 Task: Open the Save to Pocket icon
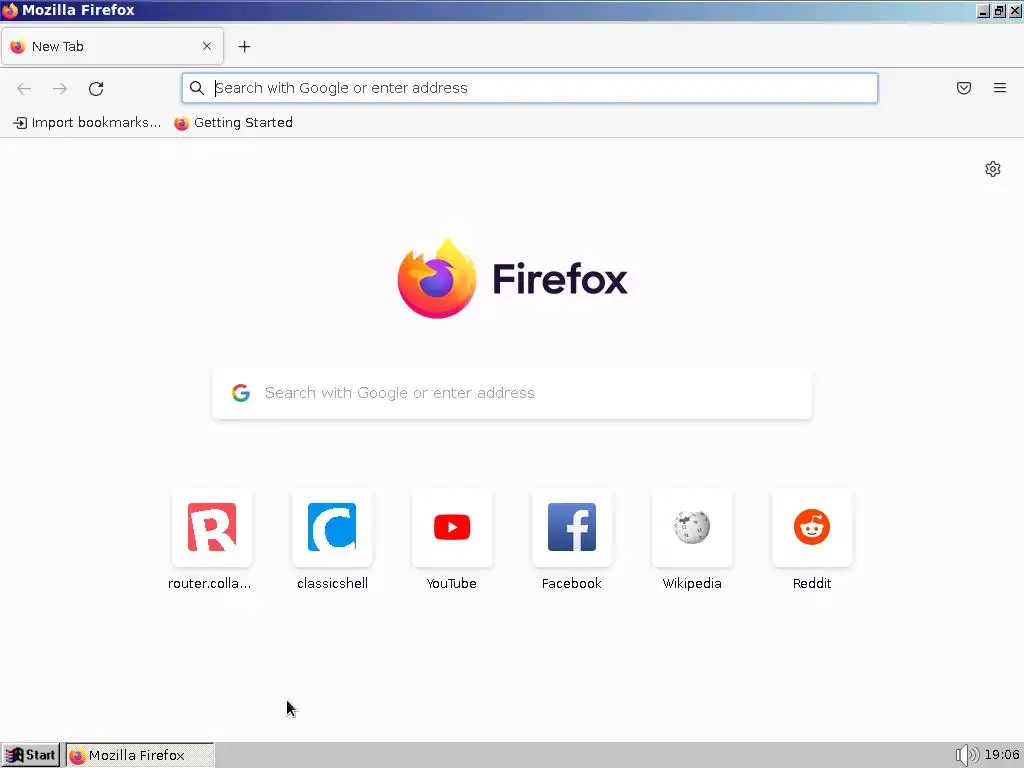pos(964,88)
